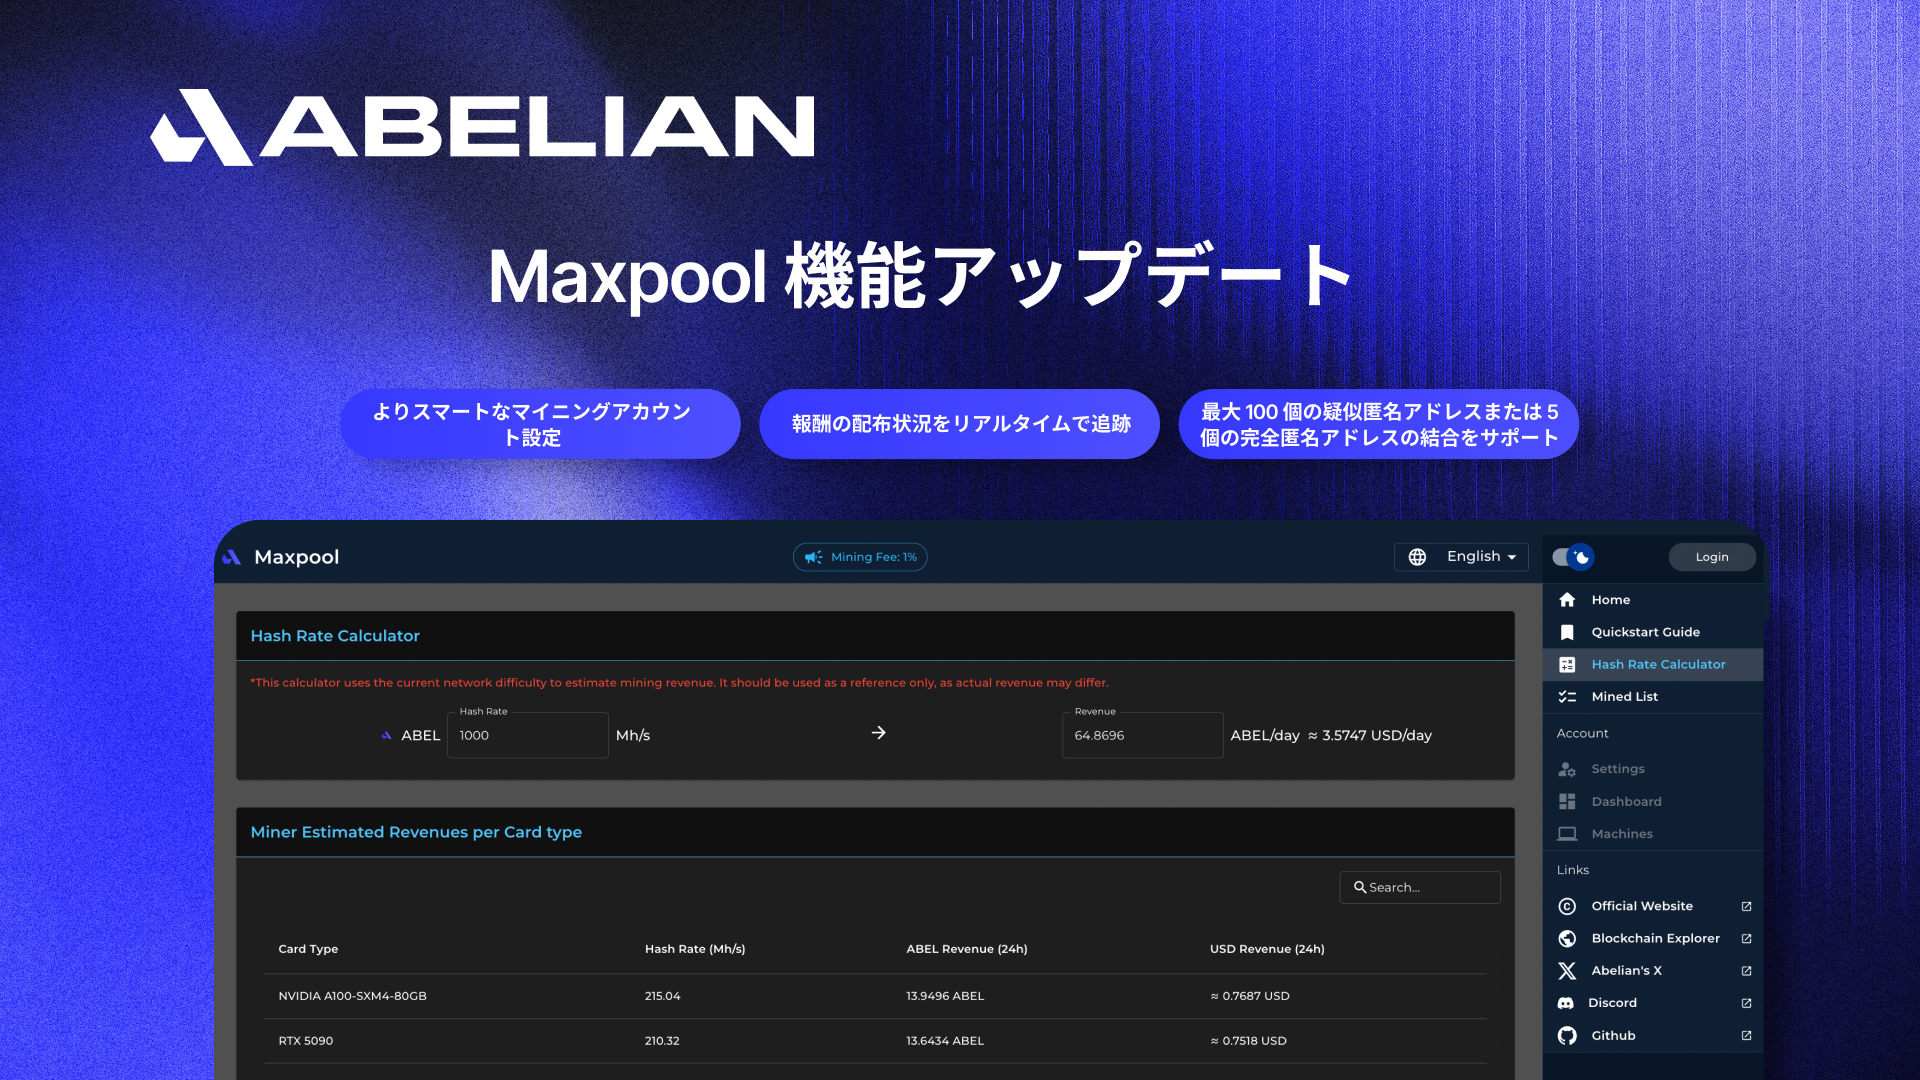The width and height of the screenshot is (1920, 1080).
Task: Open the English language dropdown
Action: click(x=1461, y=557)
